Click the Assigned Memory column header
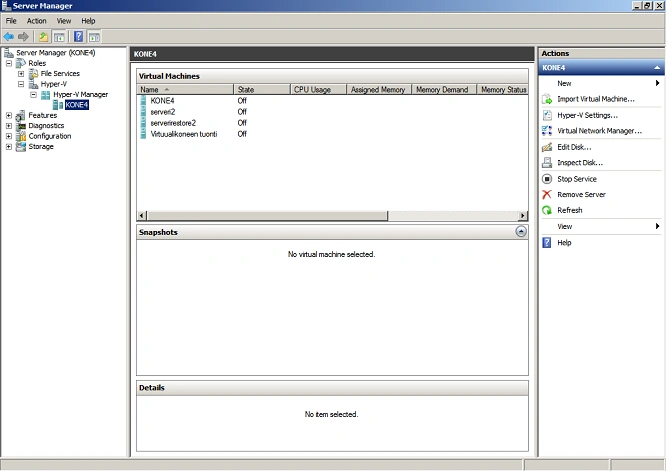This screenshot has width=666, height=471. pyautogui.click(x=379, y=90)
